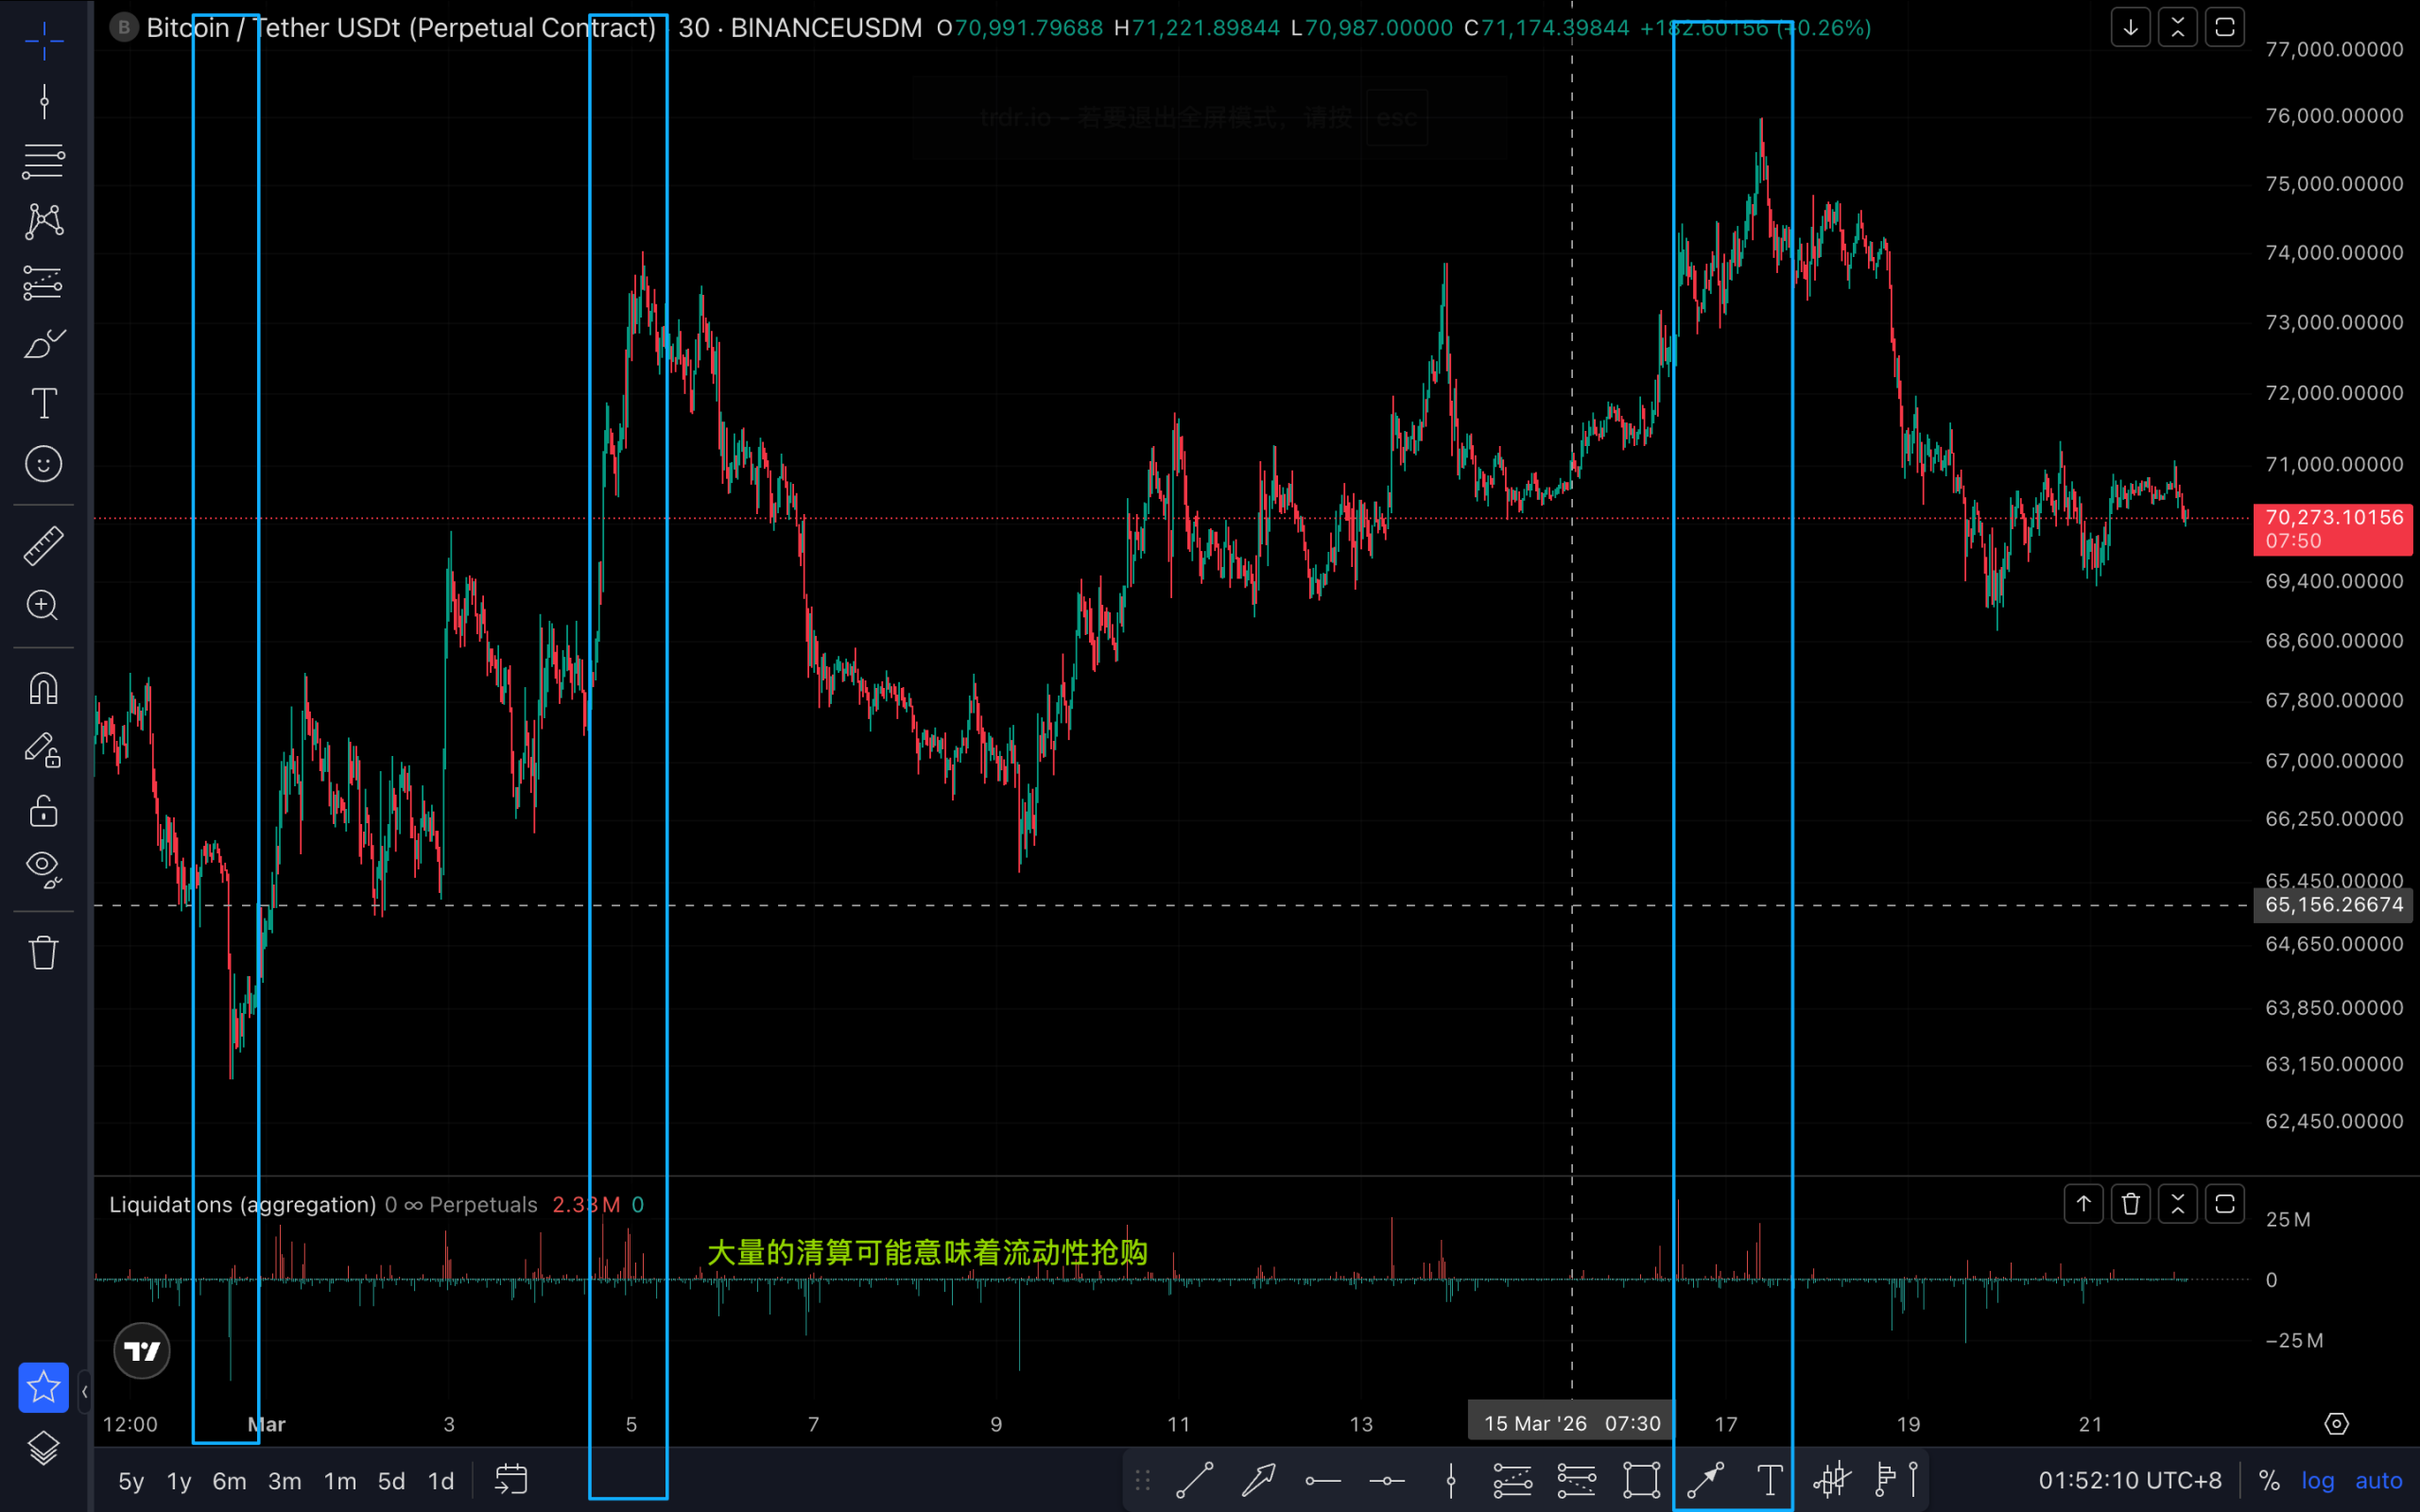2420x1512 pixels.
Task: Switch time range to 1d
Action: (x=440, y=1481)
